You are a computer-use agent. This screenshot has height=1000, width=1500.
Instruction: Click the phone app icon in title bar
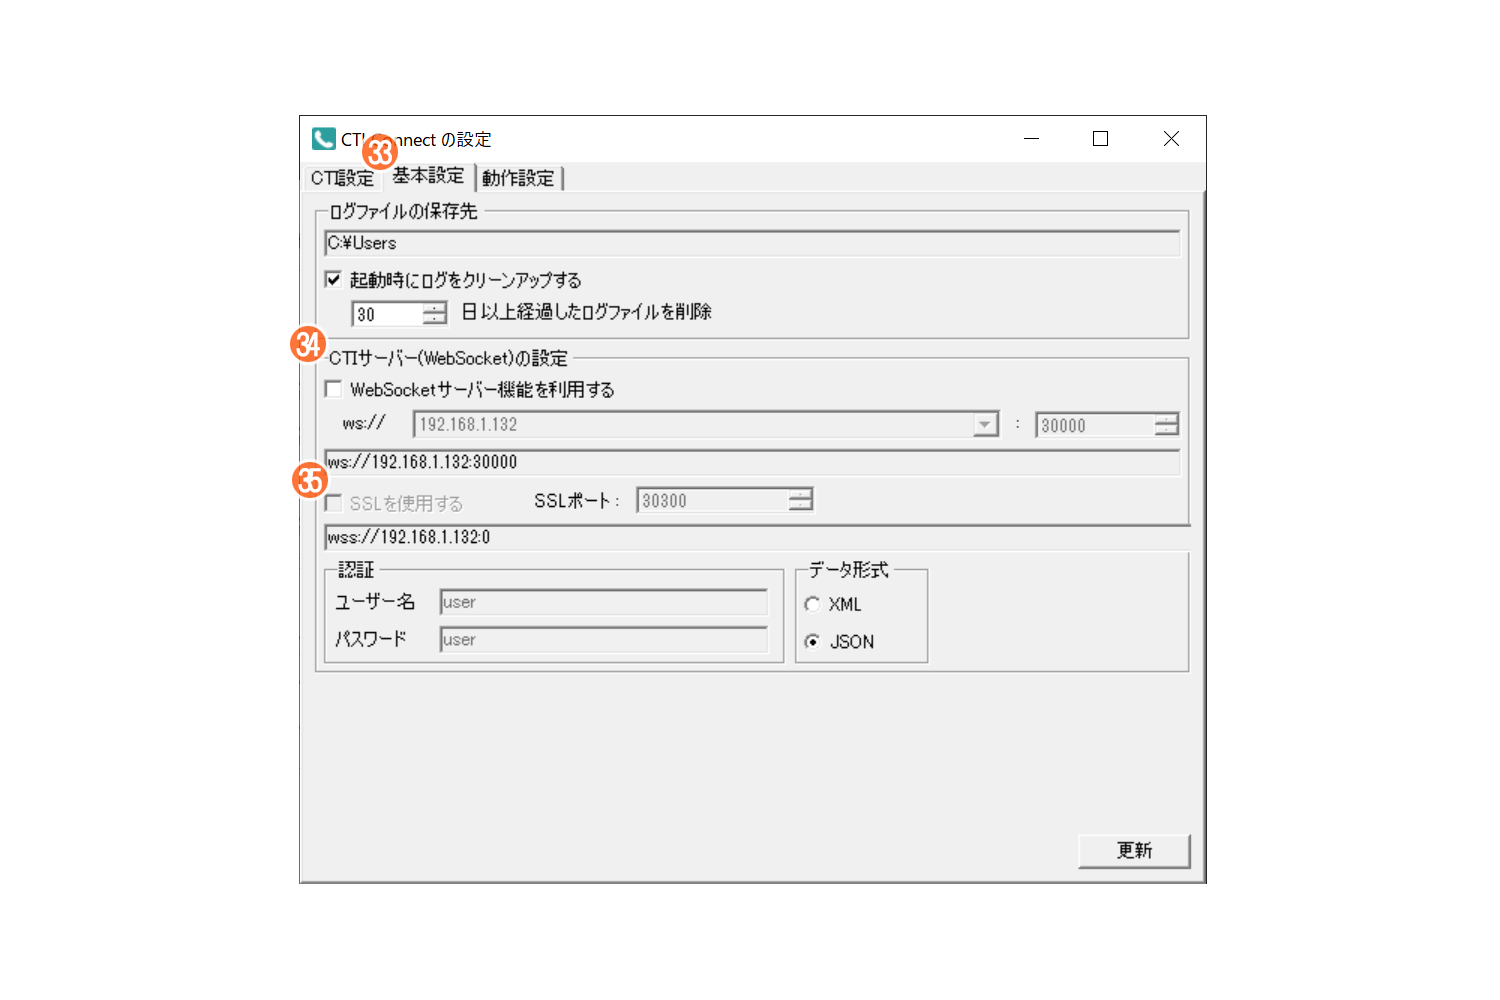323,138
